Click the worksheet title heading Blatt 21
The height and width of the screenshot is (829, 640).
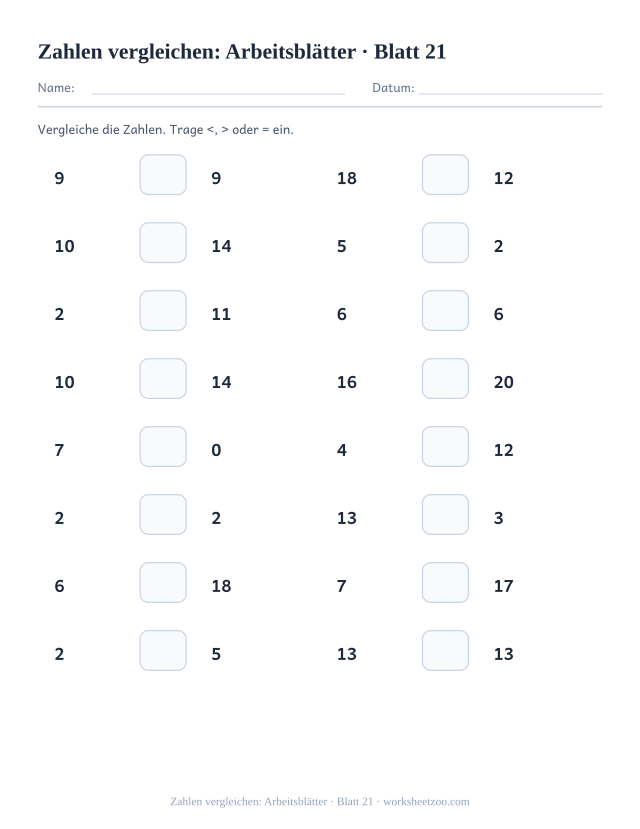tap(242, 52)
